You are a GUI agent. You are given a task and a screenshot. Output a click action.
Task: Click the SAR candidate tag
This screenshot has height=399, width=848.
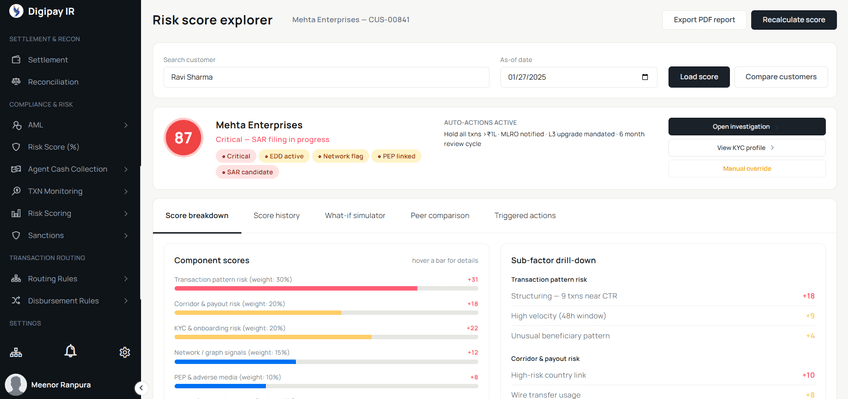tap(247, 172)
